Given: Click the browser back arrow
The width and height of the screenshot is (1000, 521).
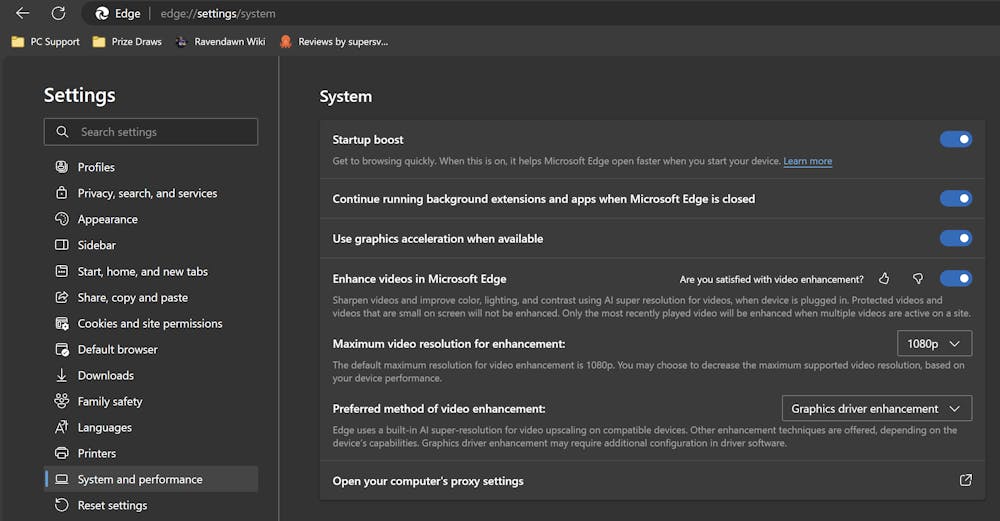Looking at the screenshot, I should point(22,14).
